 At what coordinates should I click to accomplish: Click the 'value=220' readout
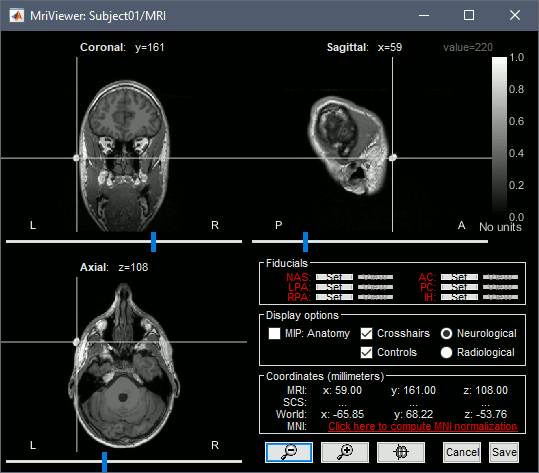coord(468,47)
